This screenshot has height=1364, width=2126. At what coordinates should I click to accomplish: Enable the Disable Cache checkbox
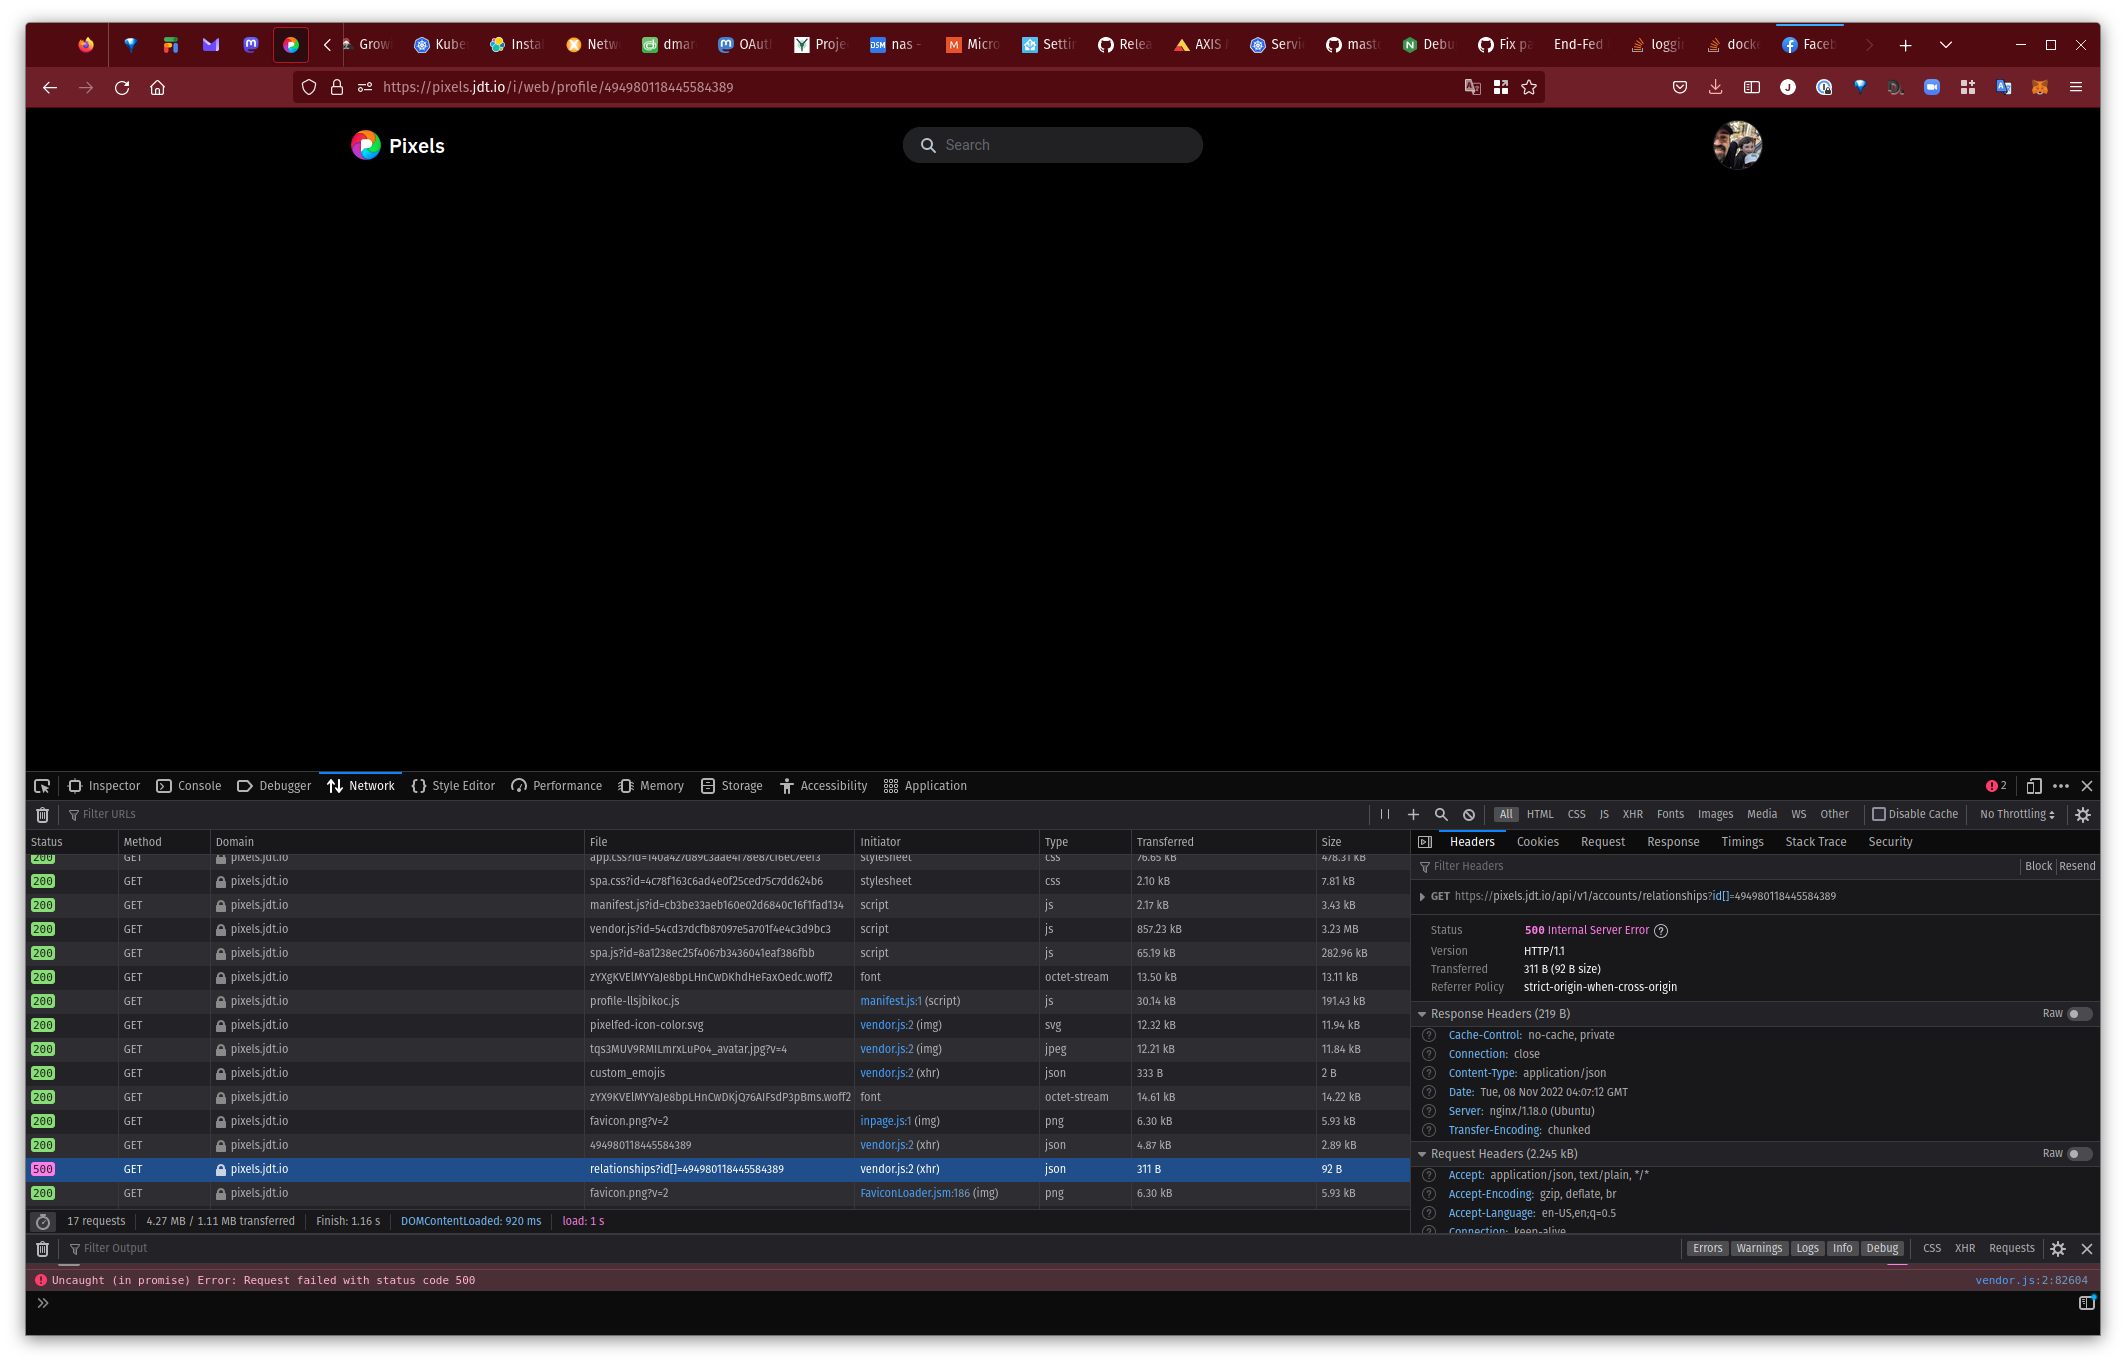[1879, 814]
